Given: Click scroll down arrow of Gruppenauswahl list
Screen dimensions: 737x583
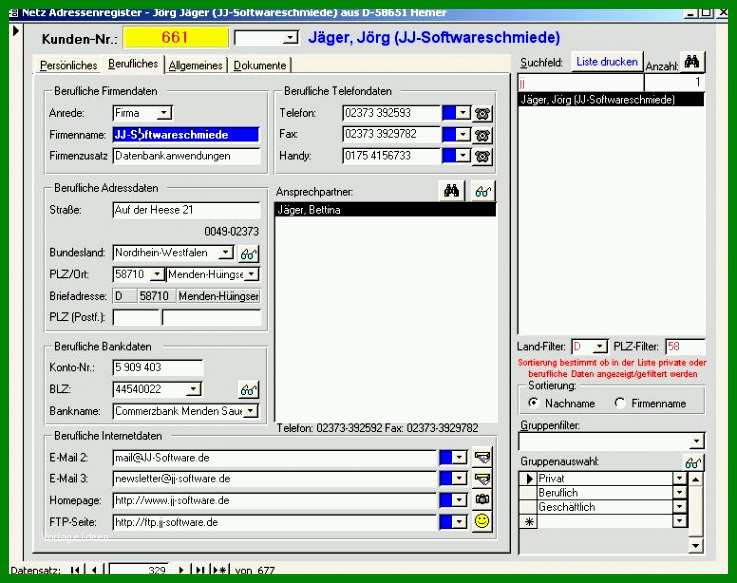Looking at the screenshot, I should pyautogui.click(x=696, y=545).
